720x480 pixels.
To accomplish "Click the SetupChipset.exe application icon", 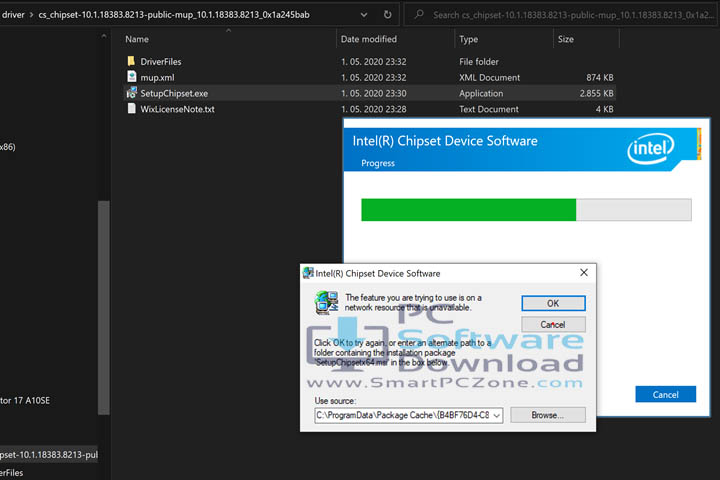I will 132,93.
